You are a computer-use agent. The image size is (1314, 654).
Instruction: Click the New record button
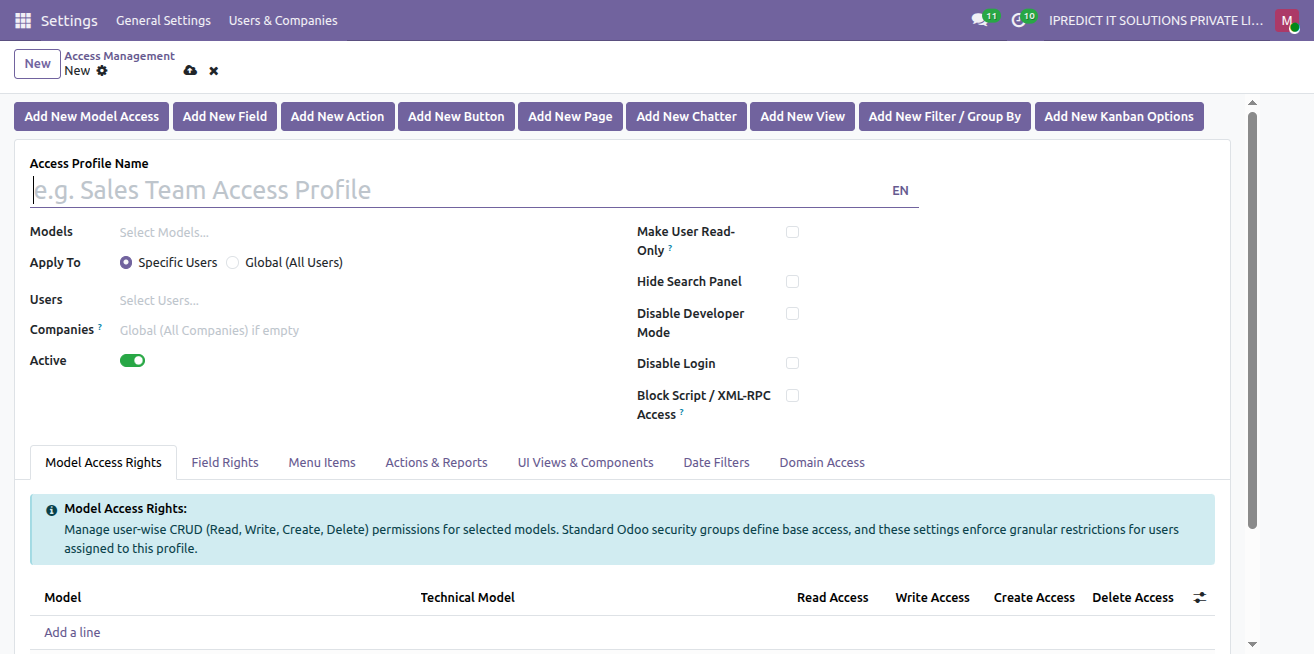click(x=38, y=64)
